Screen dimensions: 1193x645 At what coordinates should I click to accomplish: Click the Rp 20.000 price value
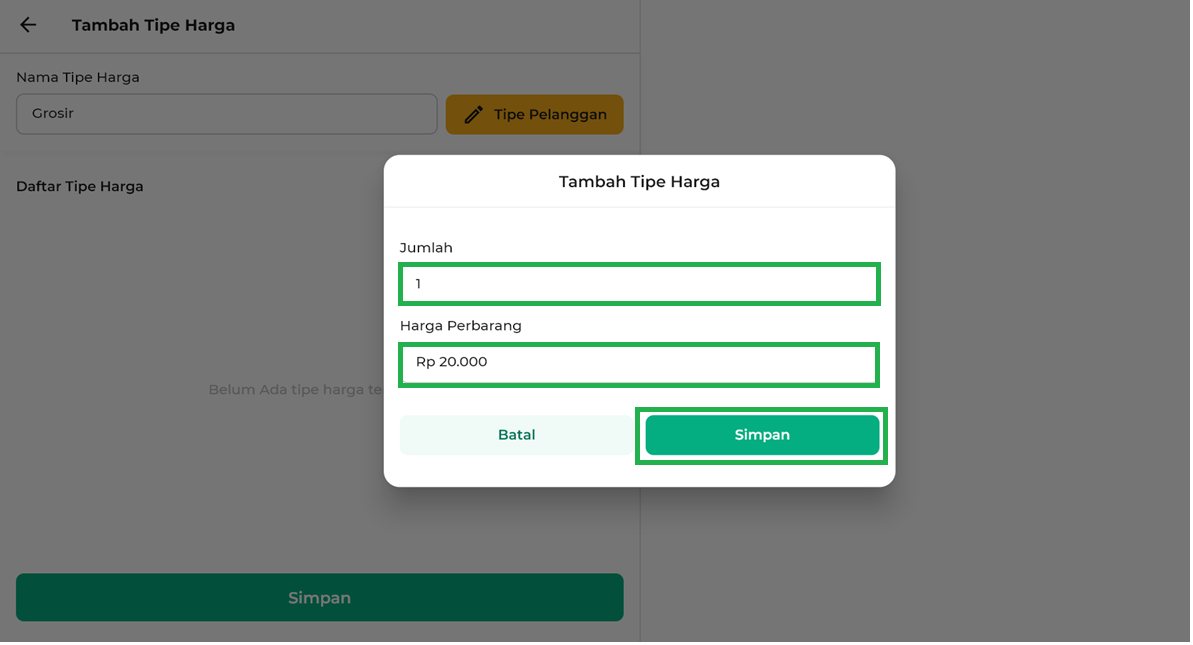(x=452, y=362)
